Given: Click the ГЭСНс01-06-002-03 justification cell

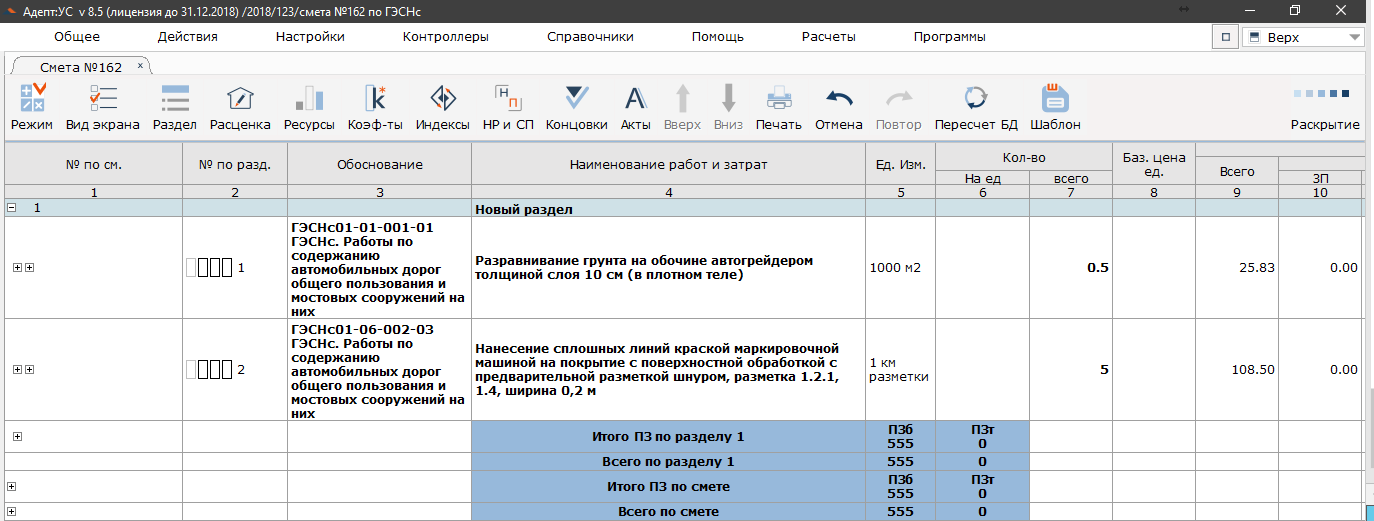Looking at the screenshot, I should pos(379,370).
